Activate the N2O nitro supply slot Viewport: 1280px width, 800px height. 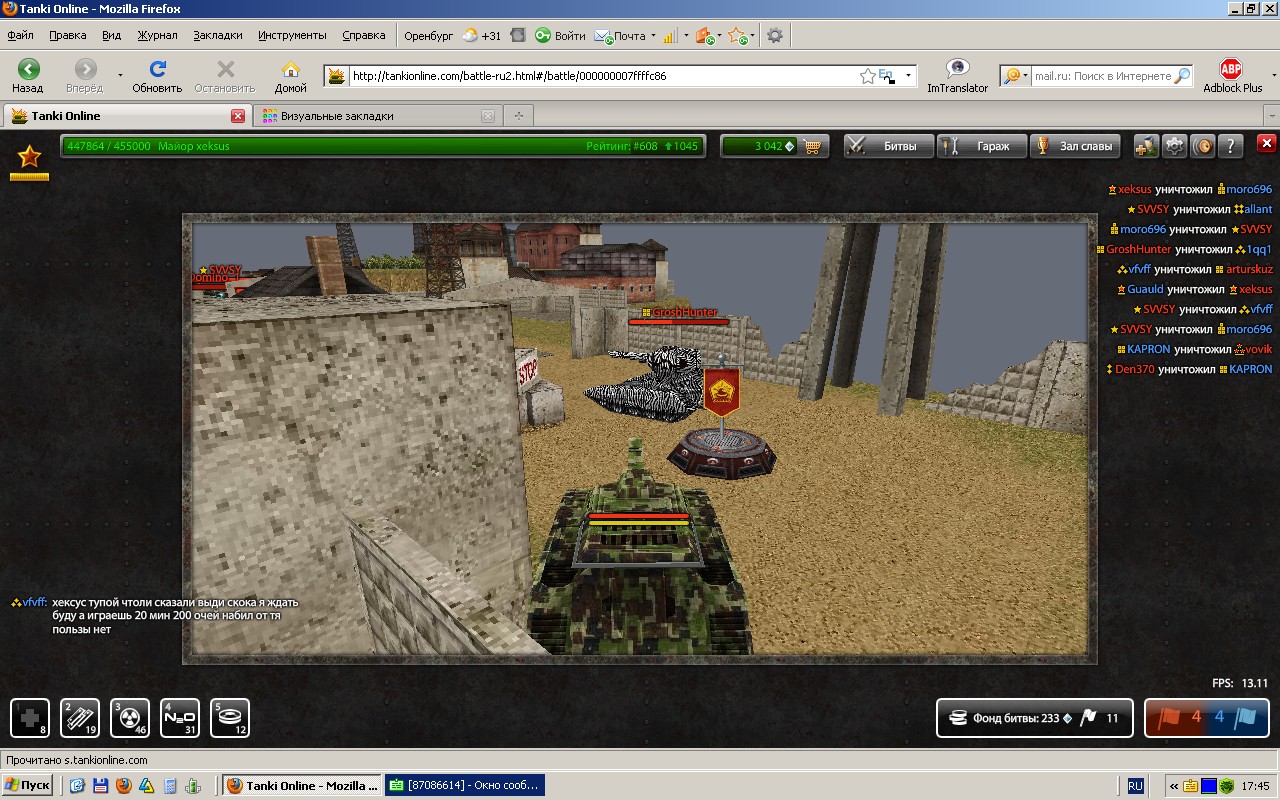click(x=180, y=718)
